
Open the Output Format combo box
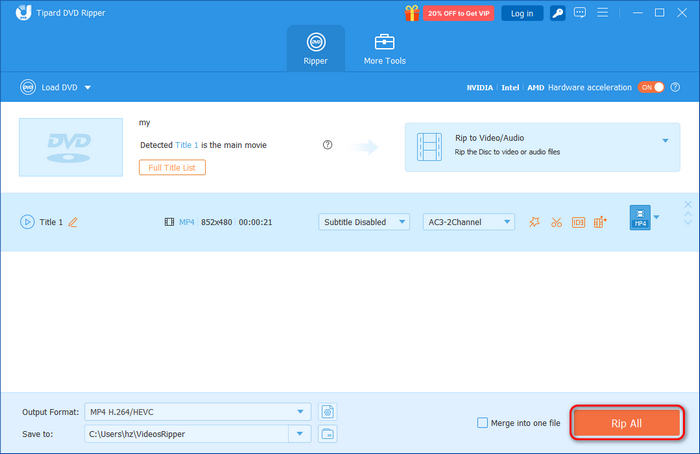[197, 411]
